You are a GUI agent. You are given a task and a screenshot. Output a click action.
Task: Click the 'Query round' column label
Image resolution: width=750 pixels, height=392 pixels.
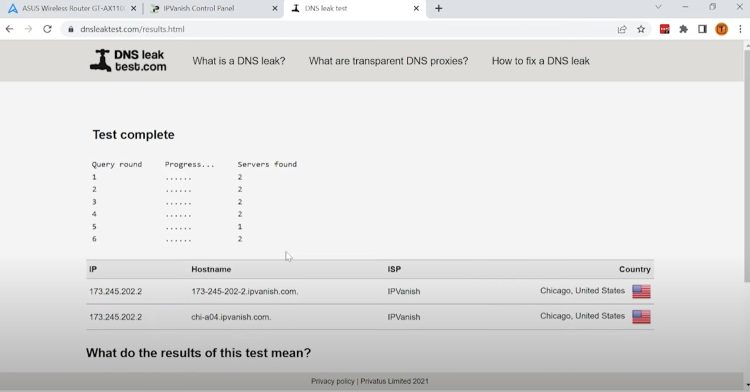tap(117, 164)
